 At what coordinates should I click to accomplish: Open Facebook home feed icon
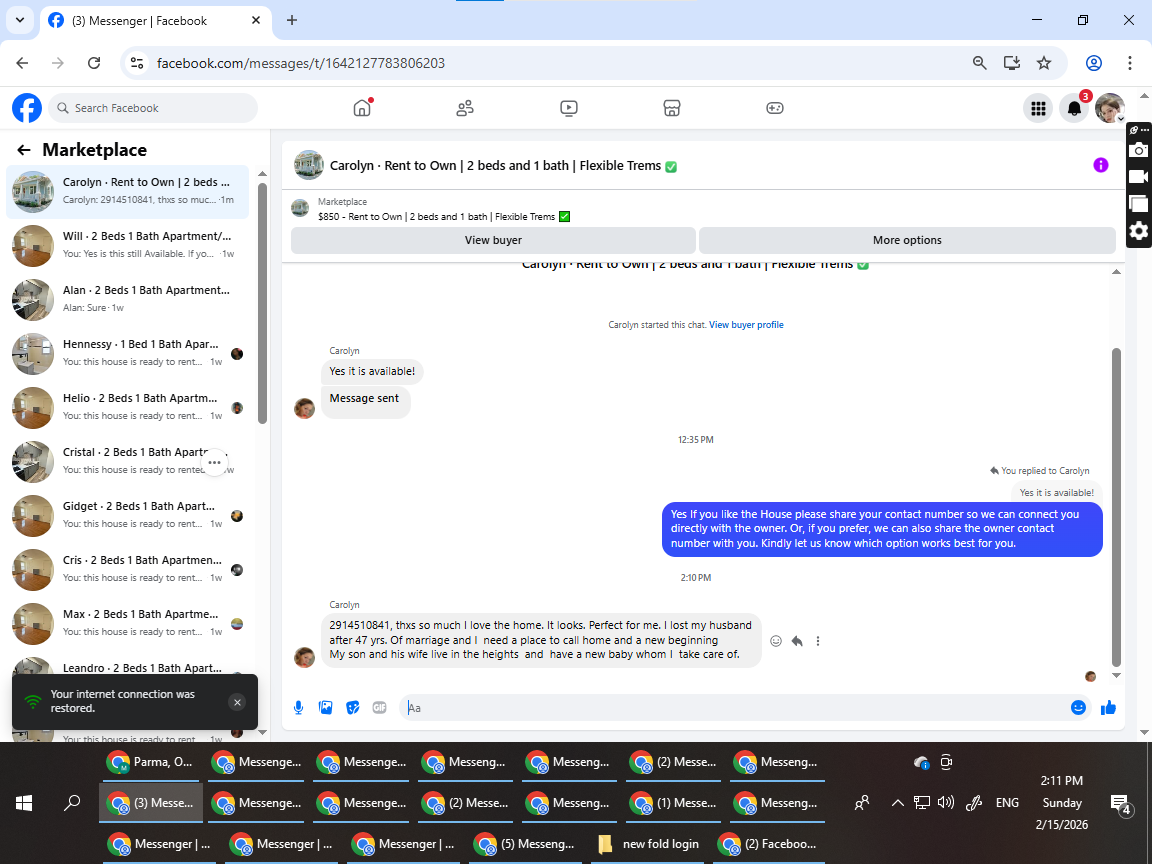[362, 108]
